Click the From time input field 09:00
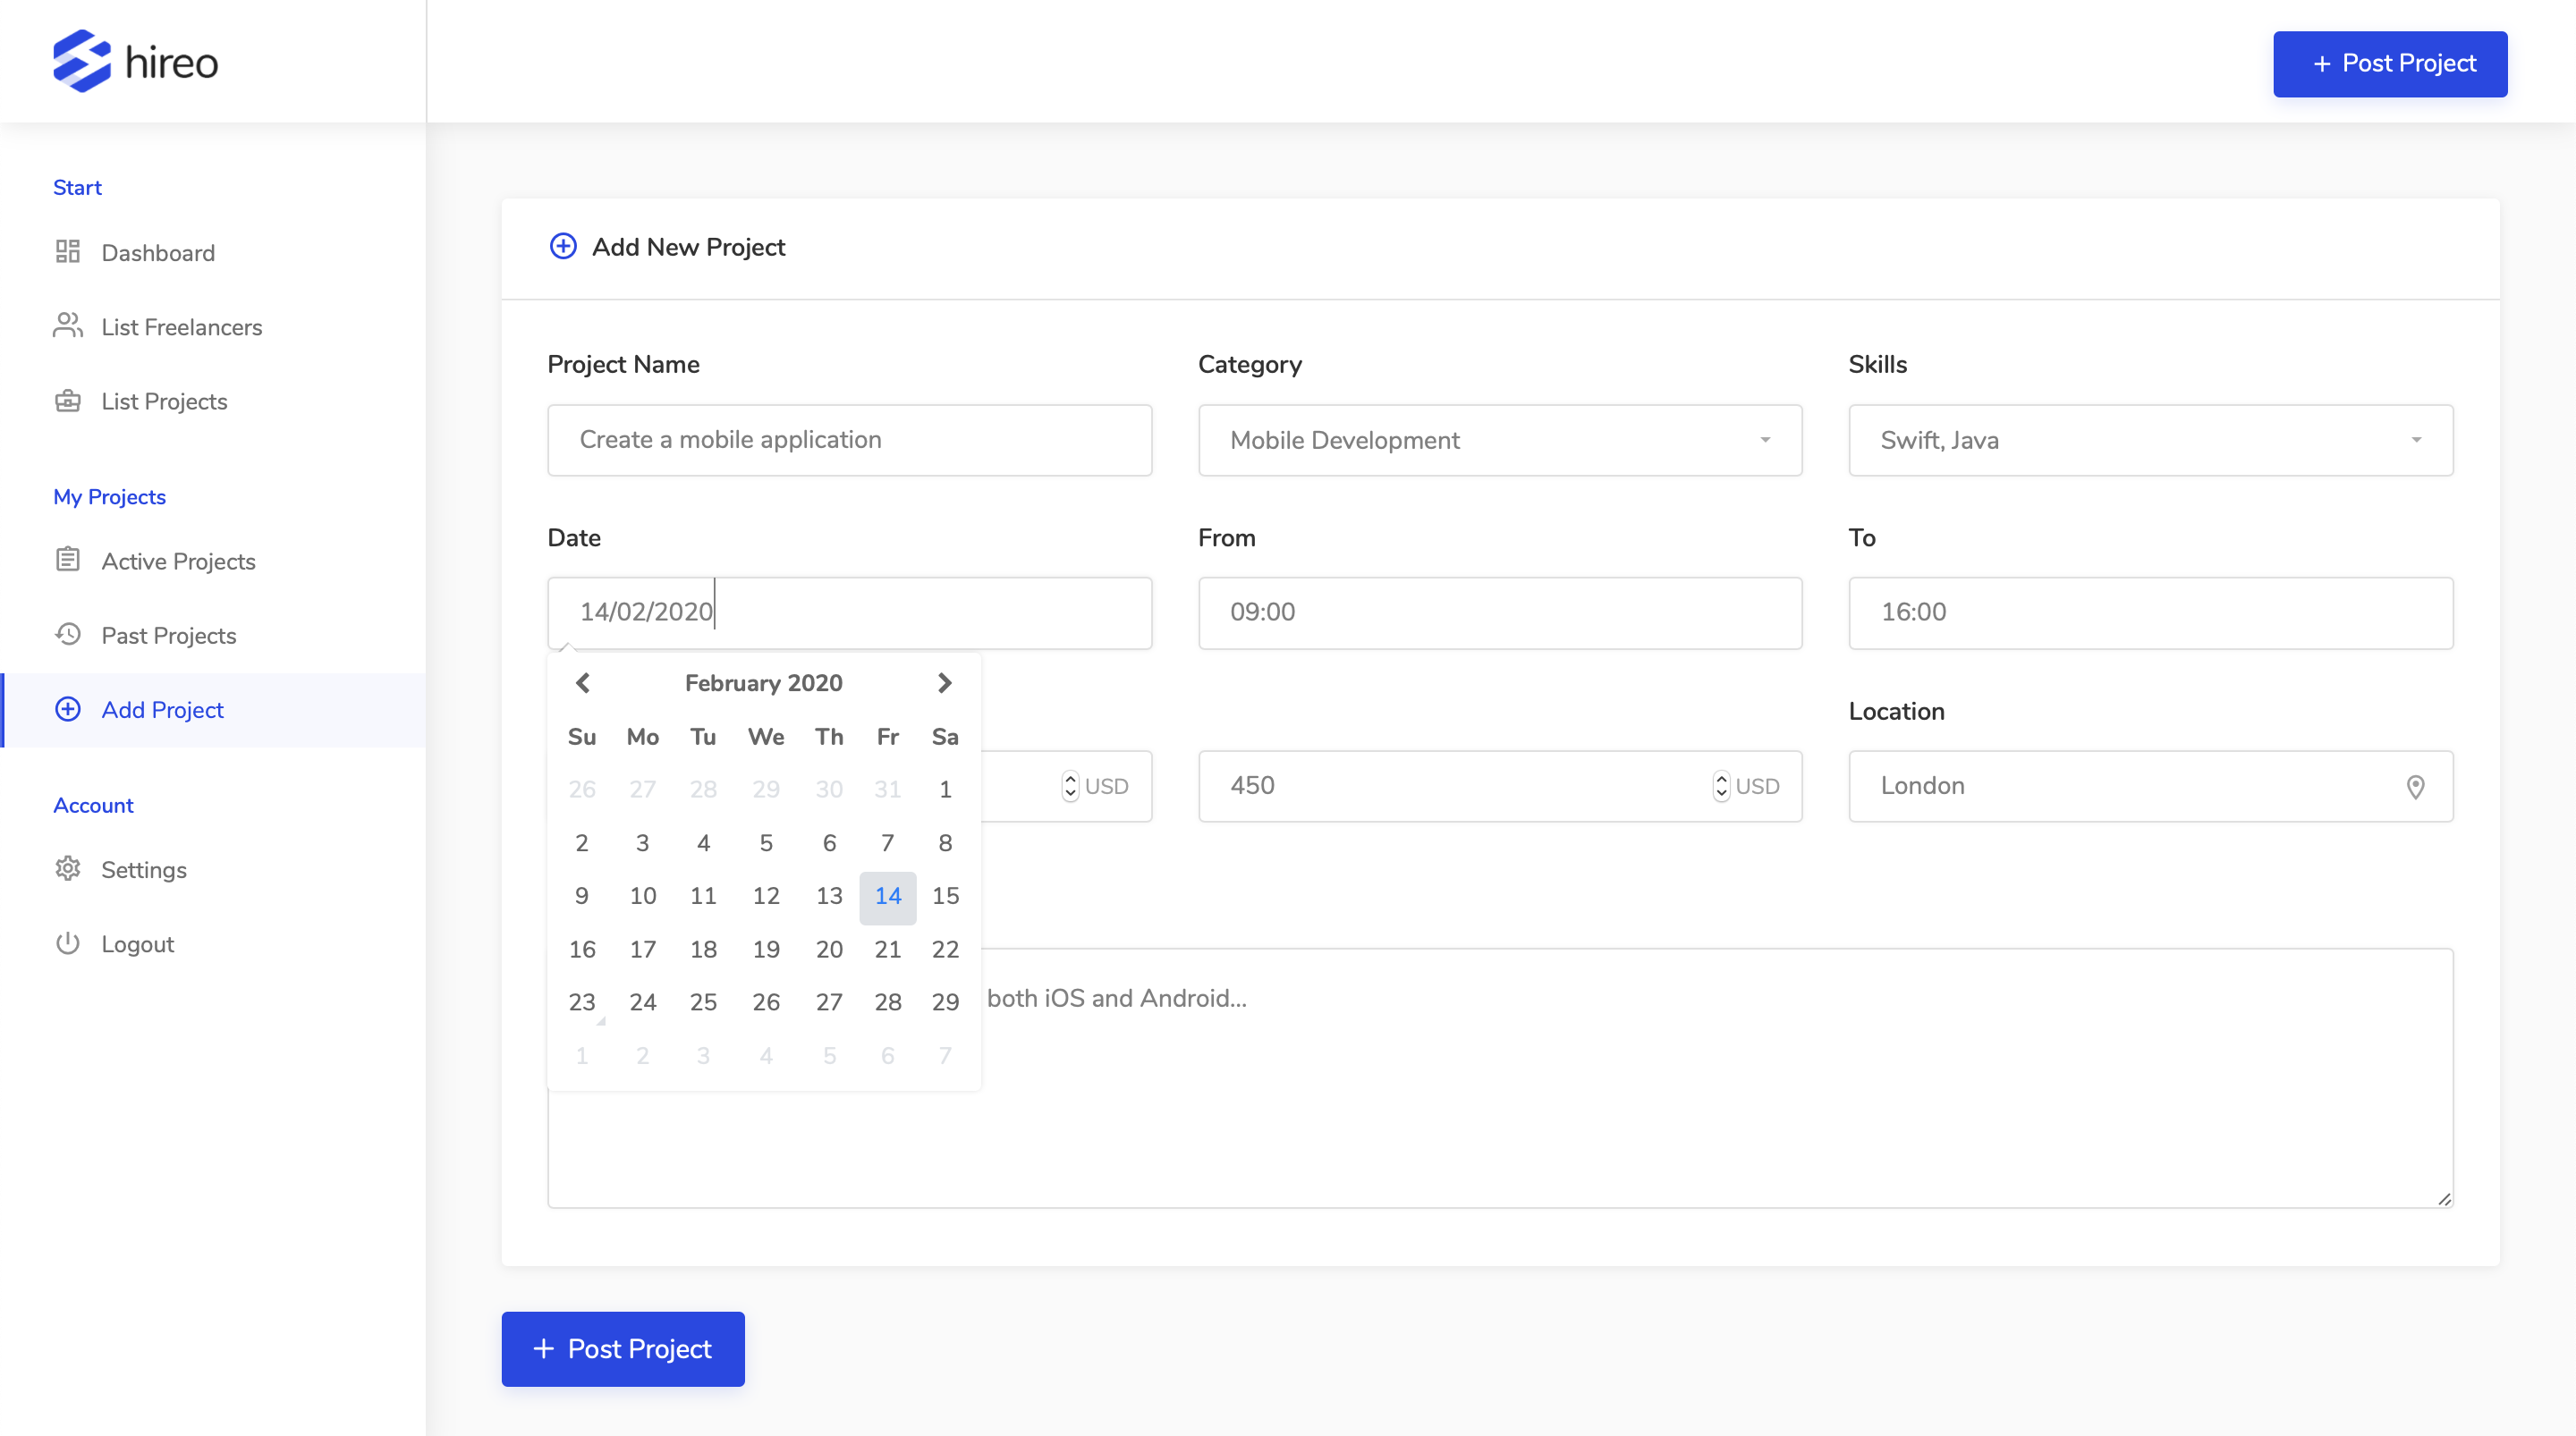Screen dimensions: 2576x1436 [1499, 610]
